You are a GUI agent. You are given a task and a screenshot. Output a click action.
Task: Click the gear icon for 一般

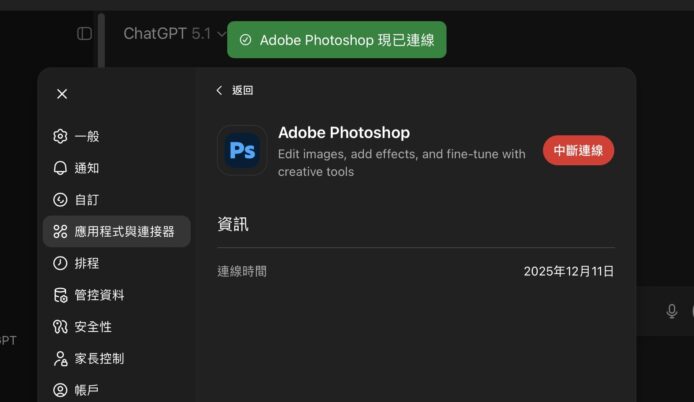coord(60,136)
